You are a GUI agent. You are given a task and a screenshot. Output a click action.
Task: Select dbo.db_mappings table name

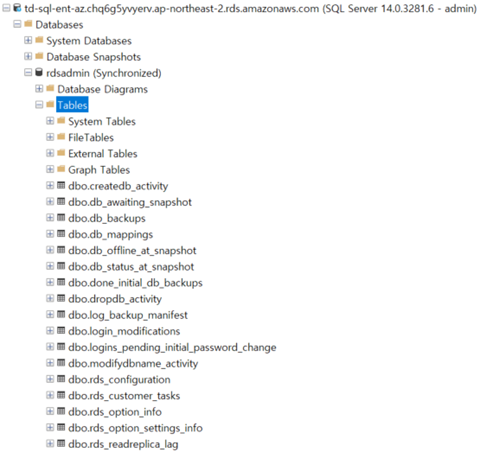tap(111, 234)
